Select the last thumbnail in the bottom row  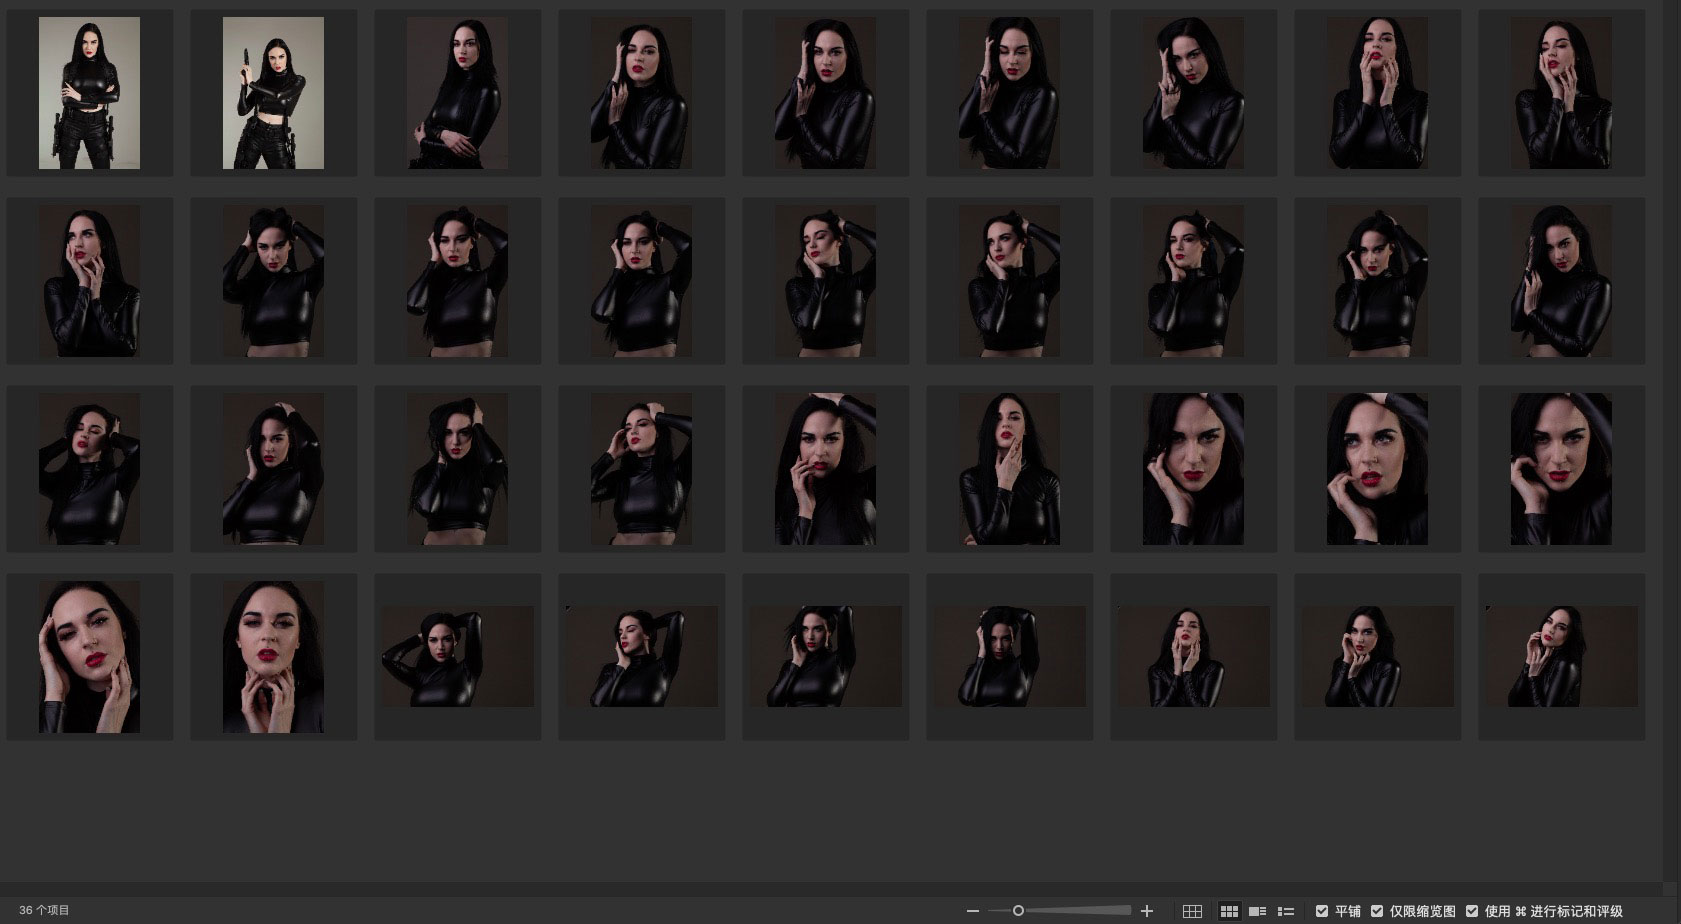pos(1561,656)
